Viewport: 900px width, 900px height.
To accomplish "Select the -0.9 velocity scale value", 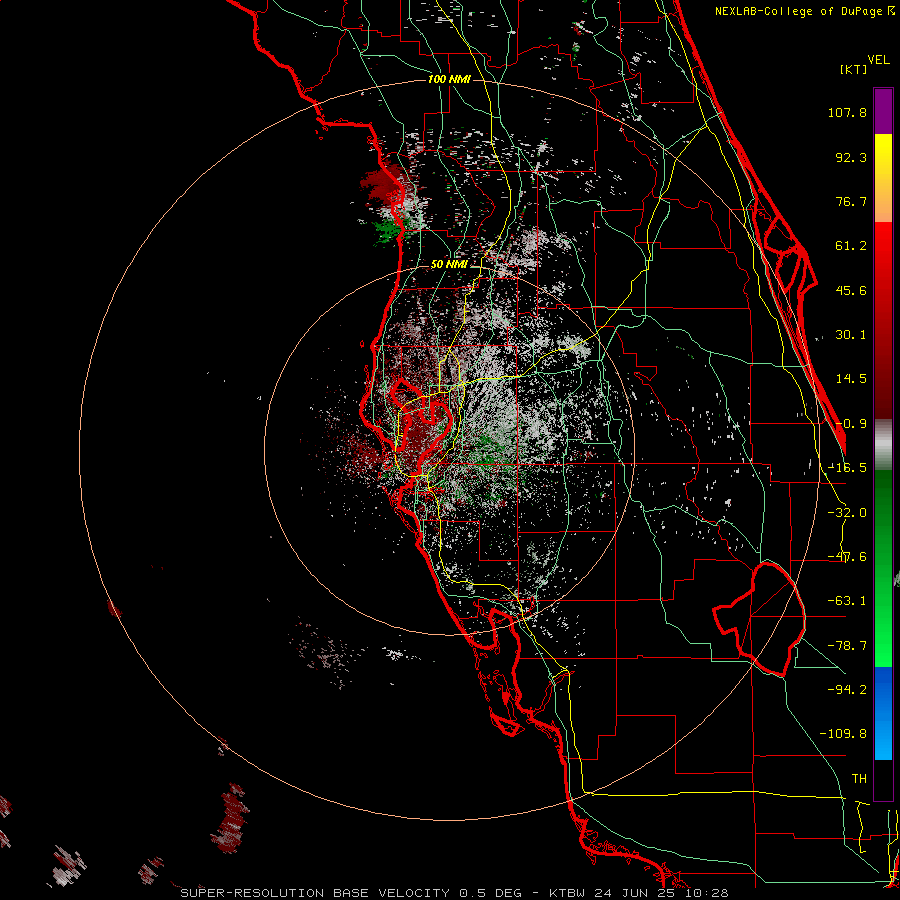I will pos(851,424).
